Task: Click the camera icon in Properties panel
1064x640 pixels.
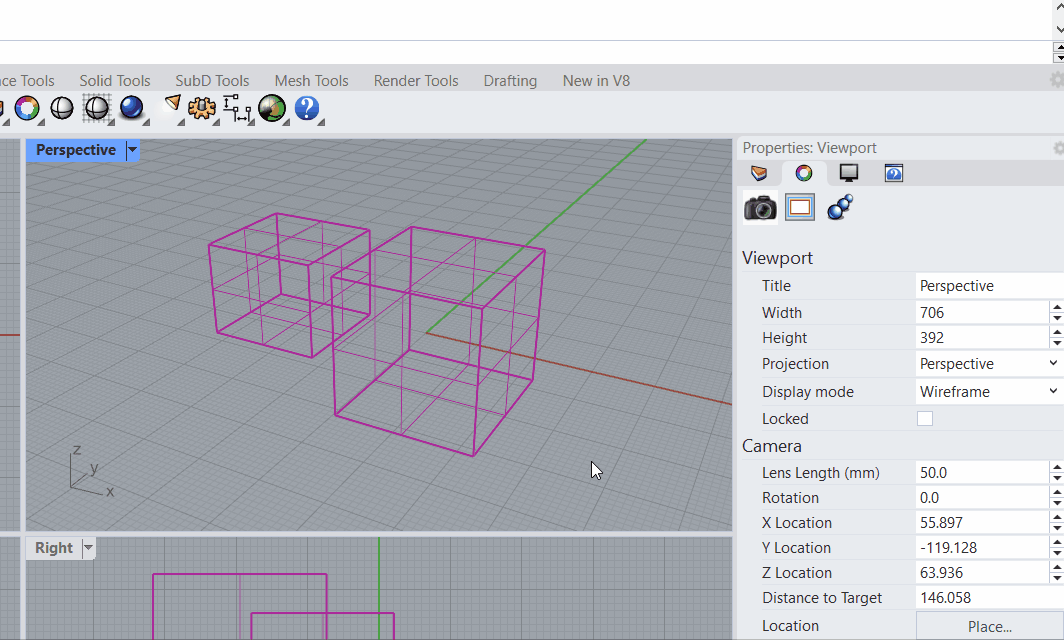Action: pyautogui.click(x=760, y=207)
